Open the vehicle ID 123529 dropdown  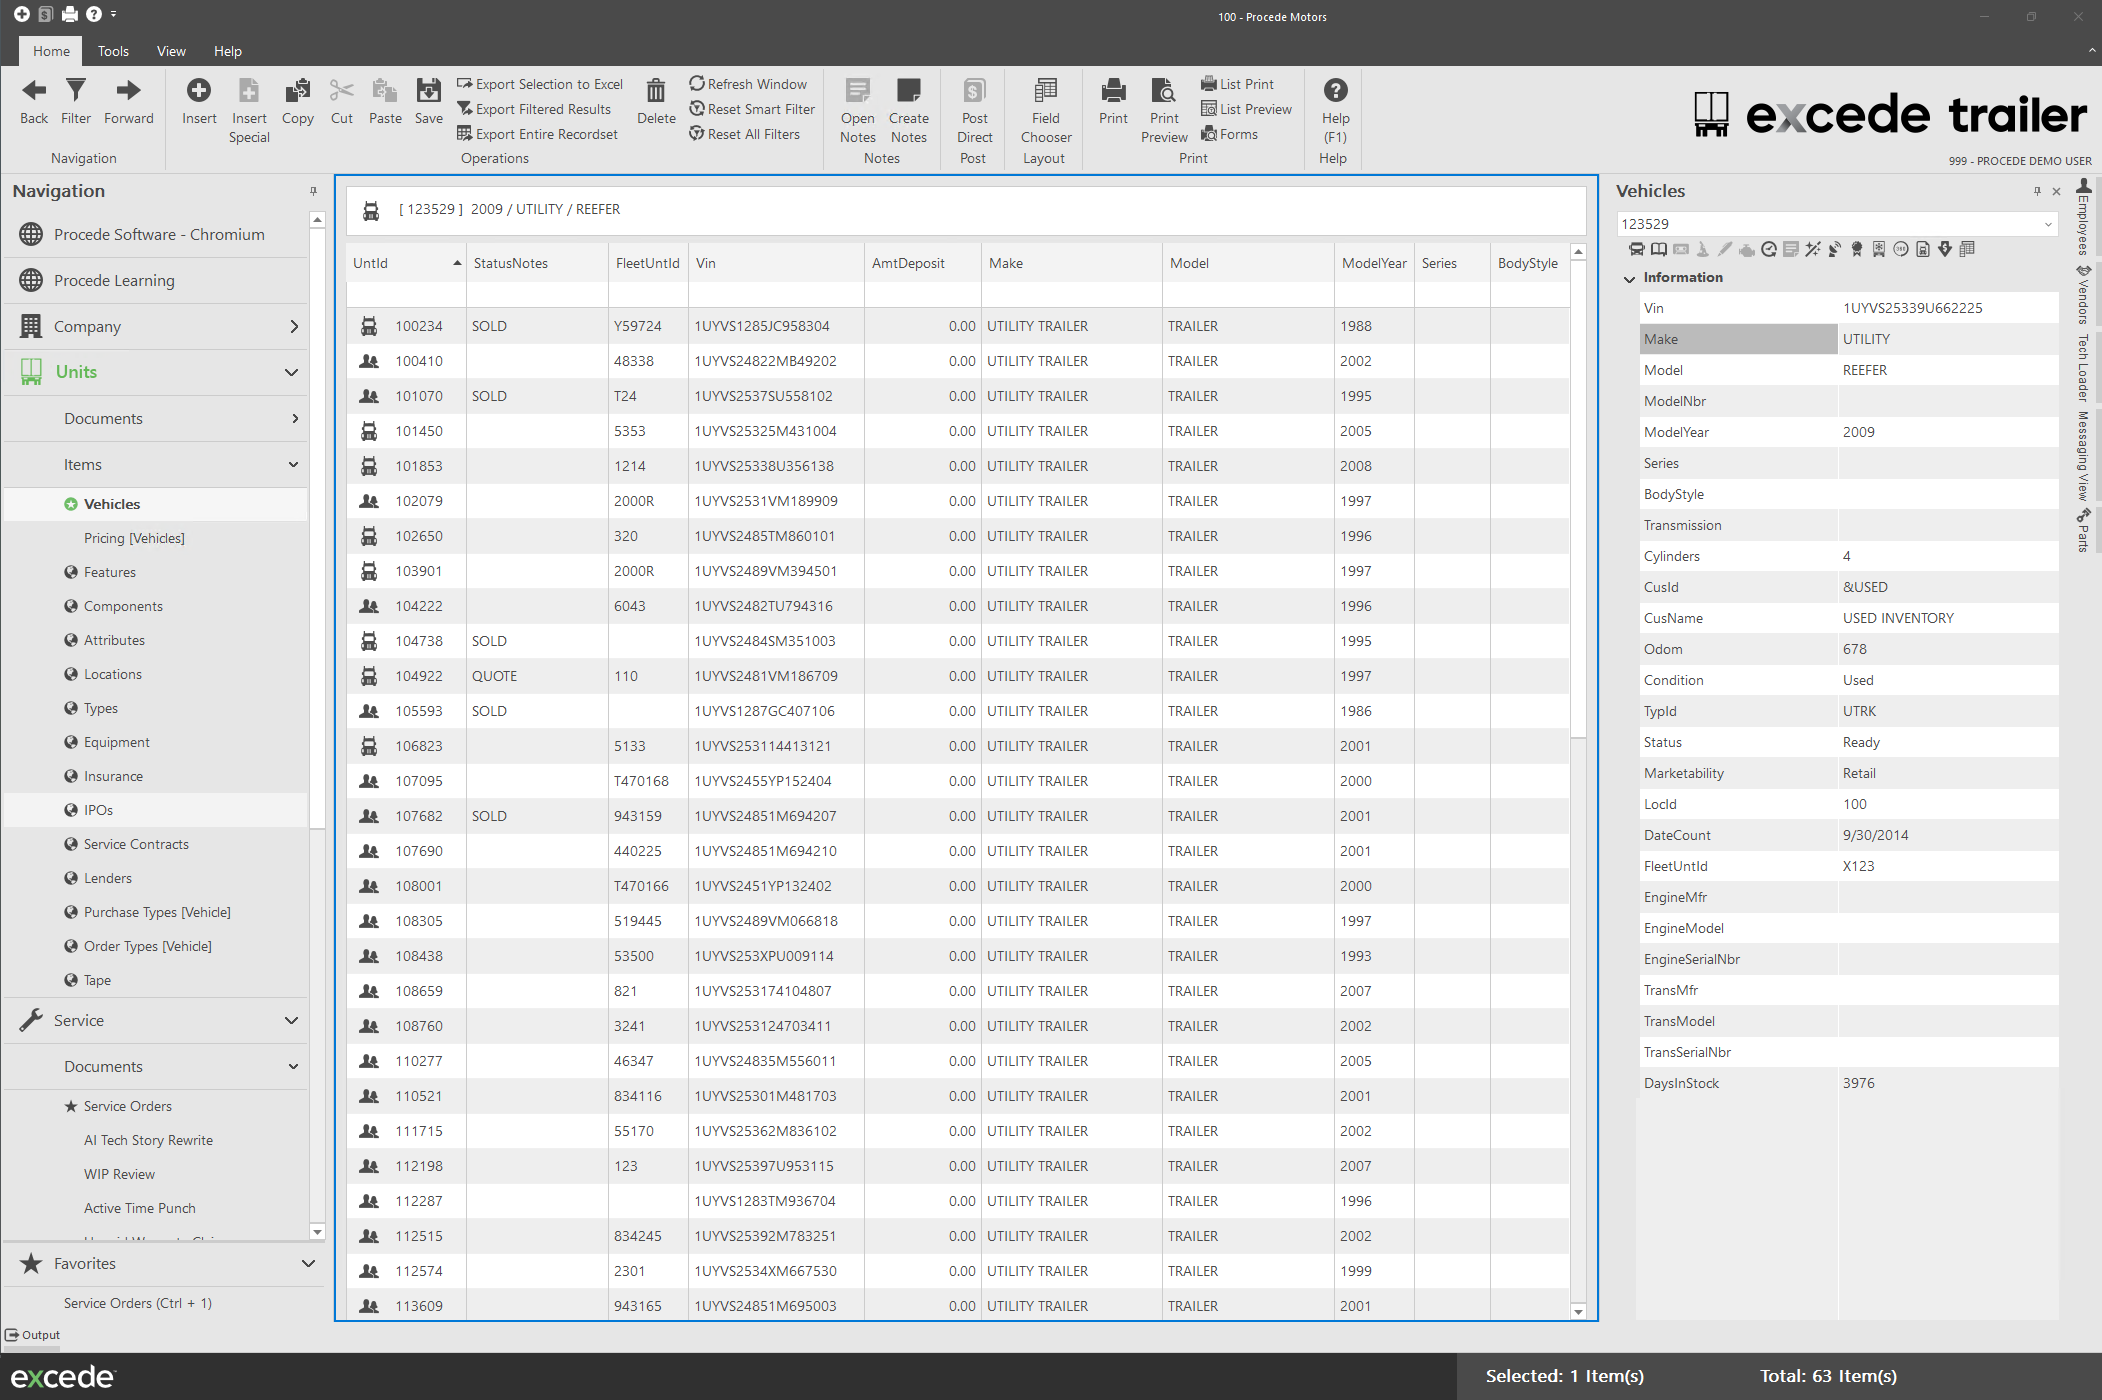pos(2048,224)
